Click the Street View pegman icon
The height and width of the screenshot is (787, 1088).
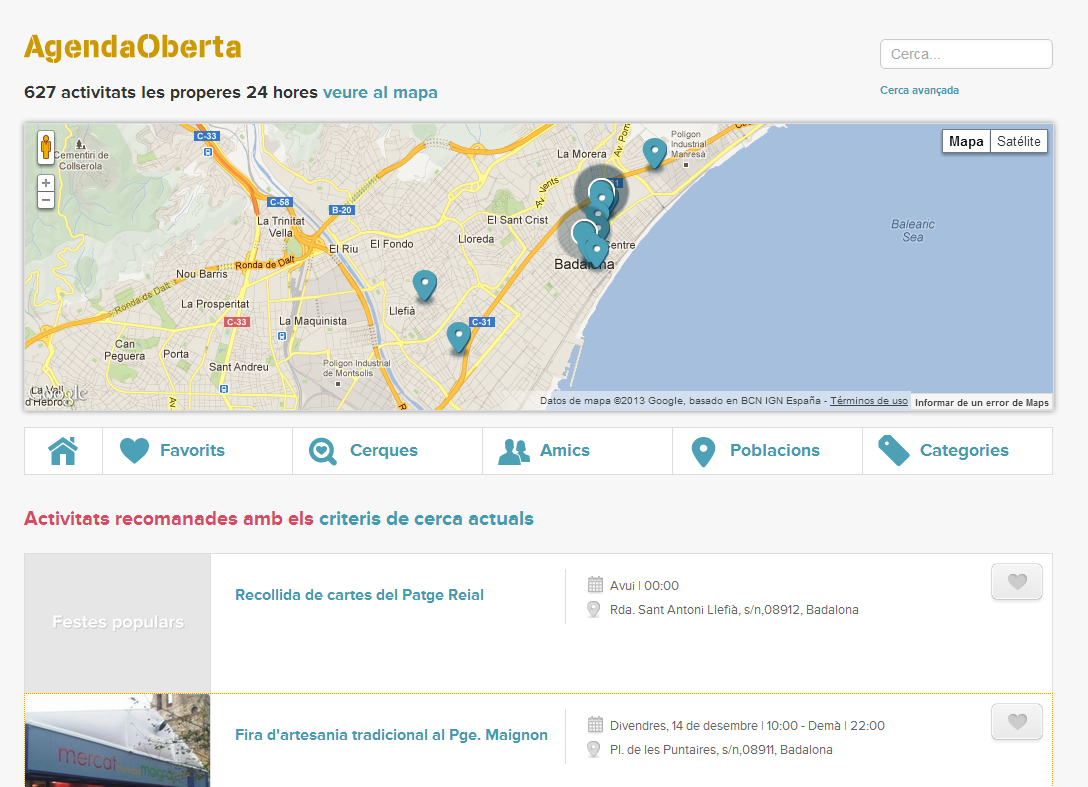pos(45,148)
